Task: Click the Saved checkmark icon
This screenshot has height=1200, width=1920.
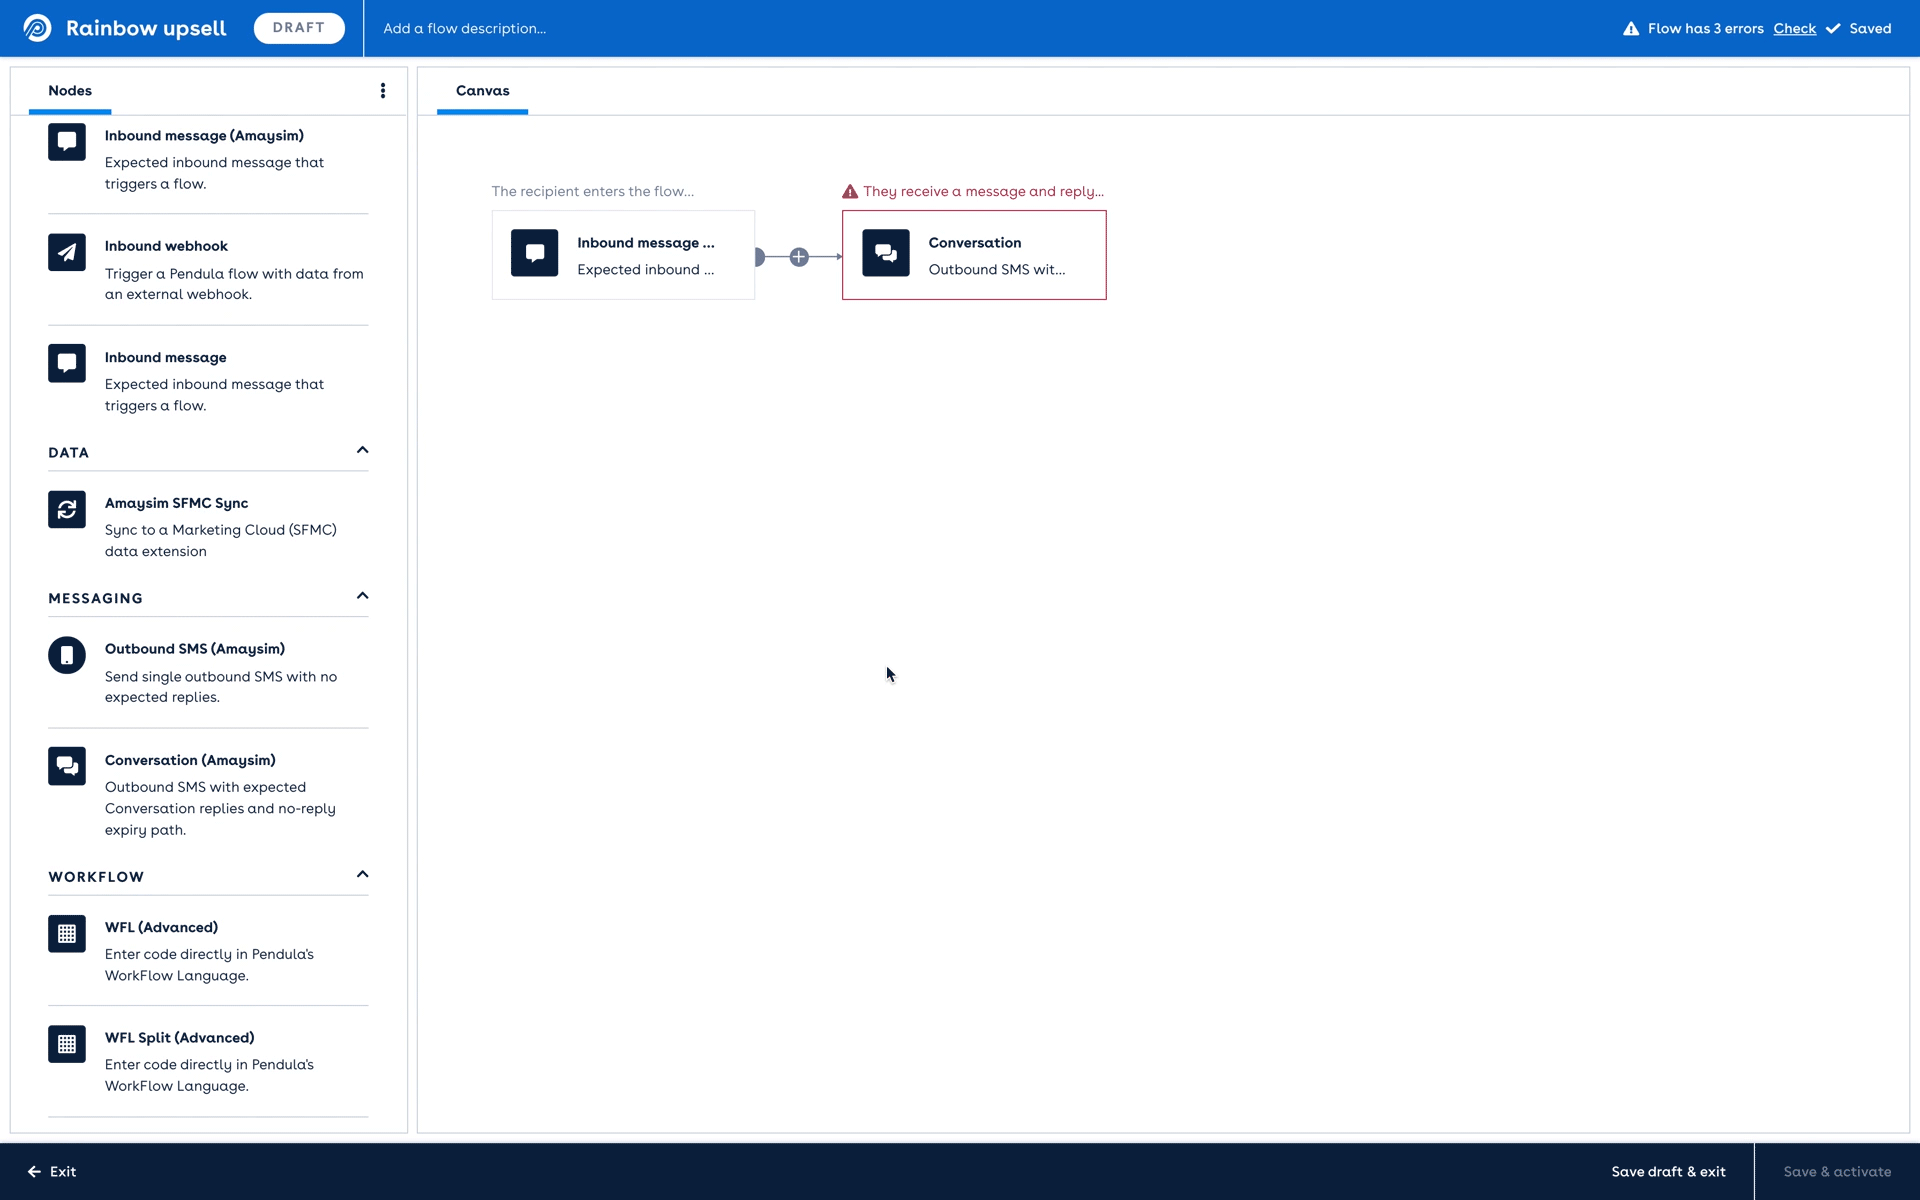Action: tap(1833, 28)
